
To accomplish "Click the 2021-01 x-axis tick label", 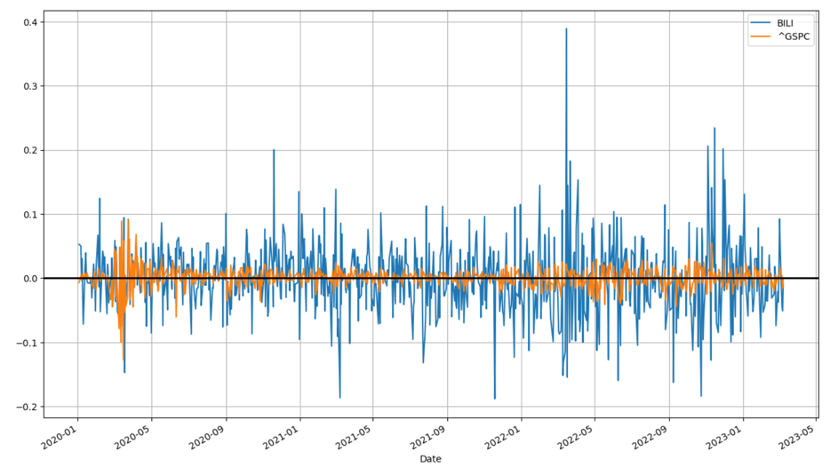I will 282,436.
